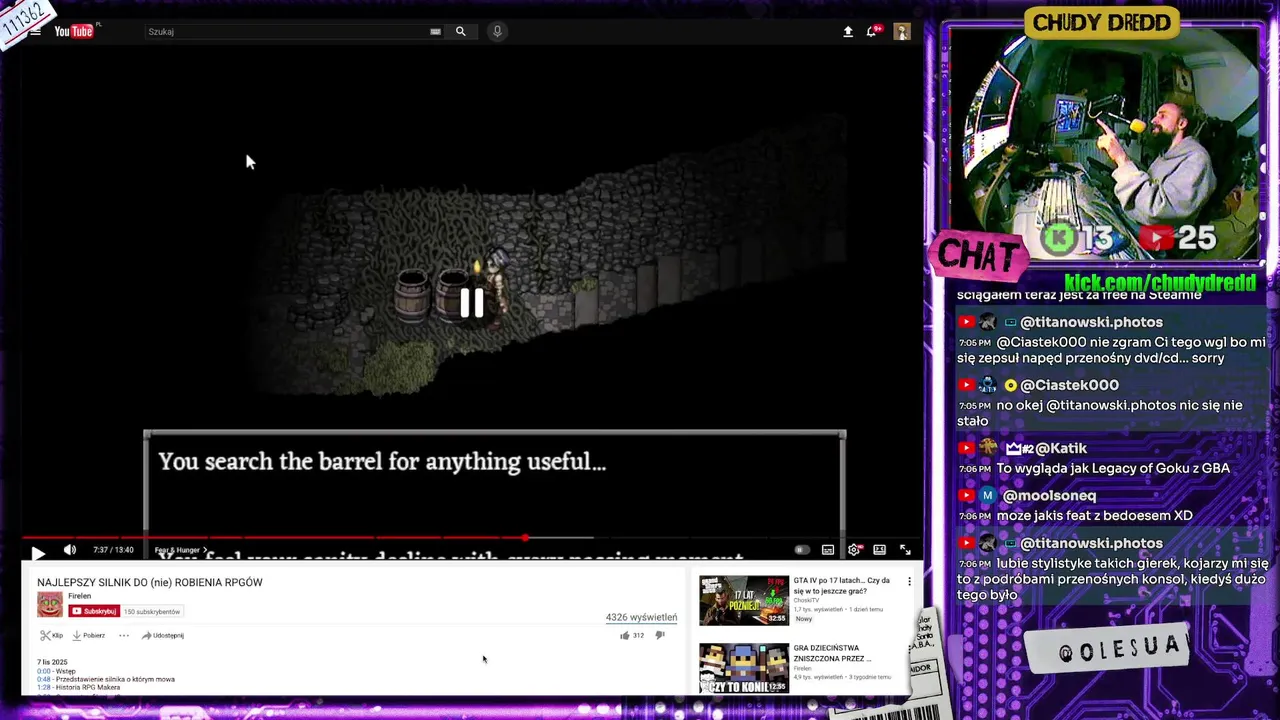The image size is (1280, 720).
Task: Open the three-dot more actions menu
Action: [124, 635]
